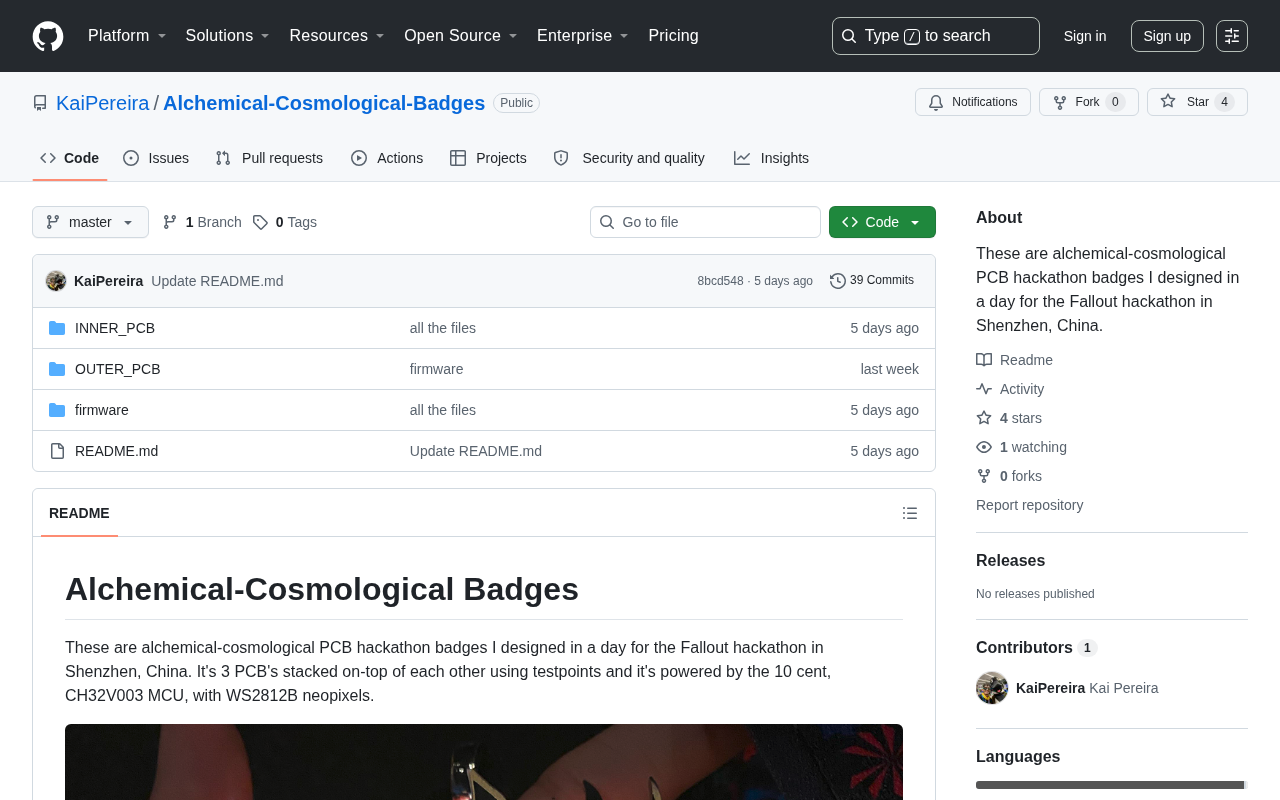Click the magnifier icon in Go to file

click(607, 222)
